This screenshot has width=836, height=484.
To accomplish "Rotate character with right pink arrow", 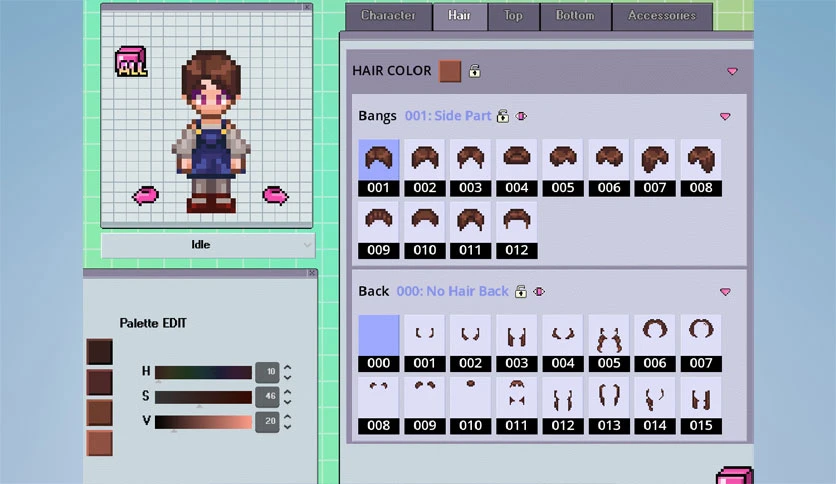I will coord(275,196).
